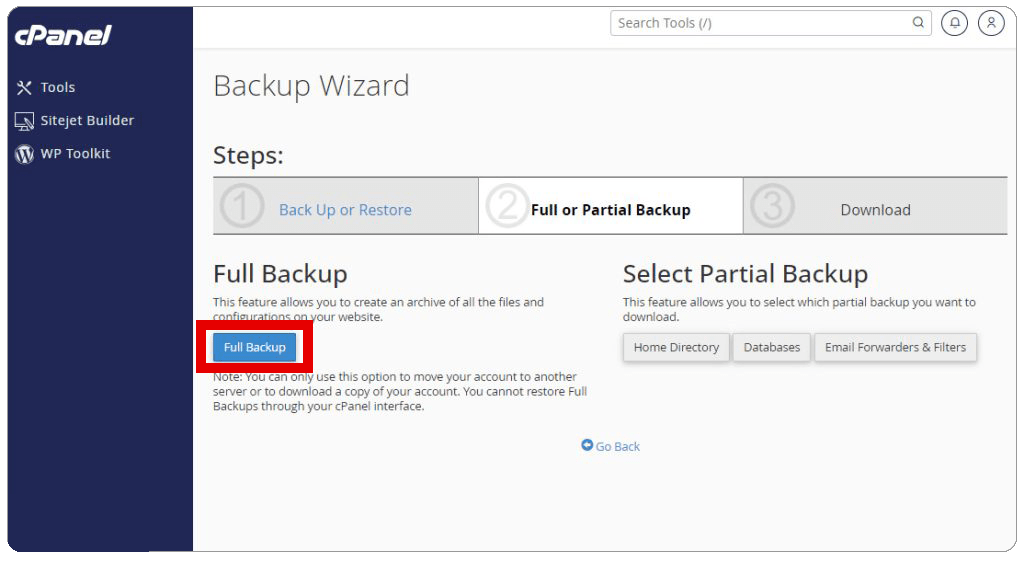Image resolution: width=1024 pixels, height=563 pixels.
Task: Open Sitejet Builder from sidebar
Action: [87, 121]
